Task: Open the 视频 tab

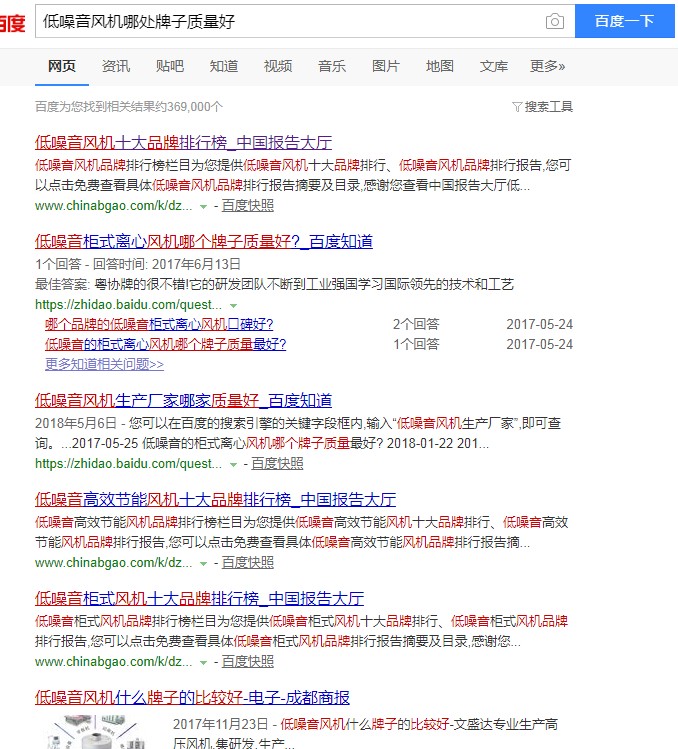Action: 278,66
